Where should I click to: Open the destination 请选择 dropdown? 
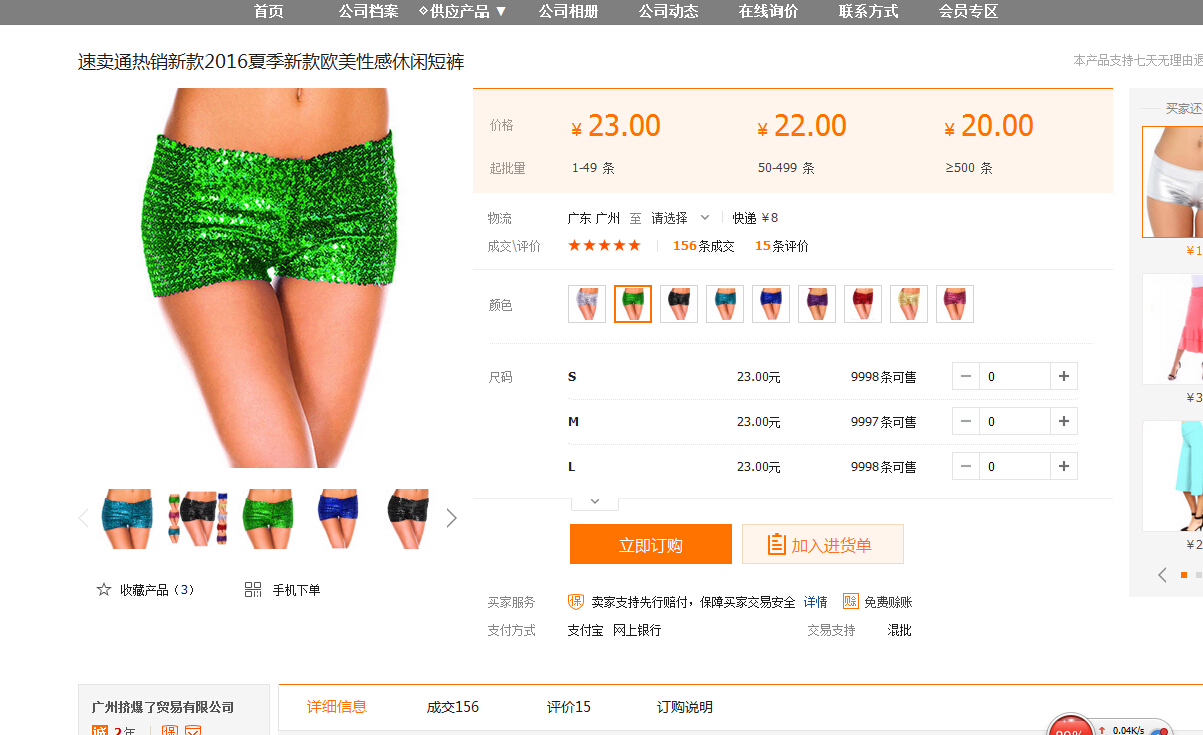coord(680,218)
